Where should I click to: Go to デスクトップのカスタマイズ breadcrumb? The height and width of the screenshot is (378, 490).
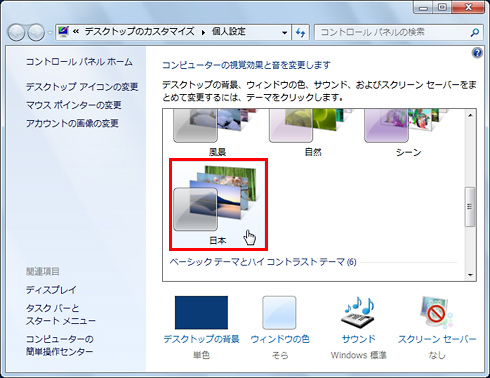[x=139, y=32]
